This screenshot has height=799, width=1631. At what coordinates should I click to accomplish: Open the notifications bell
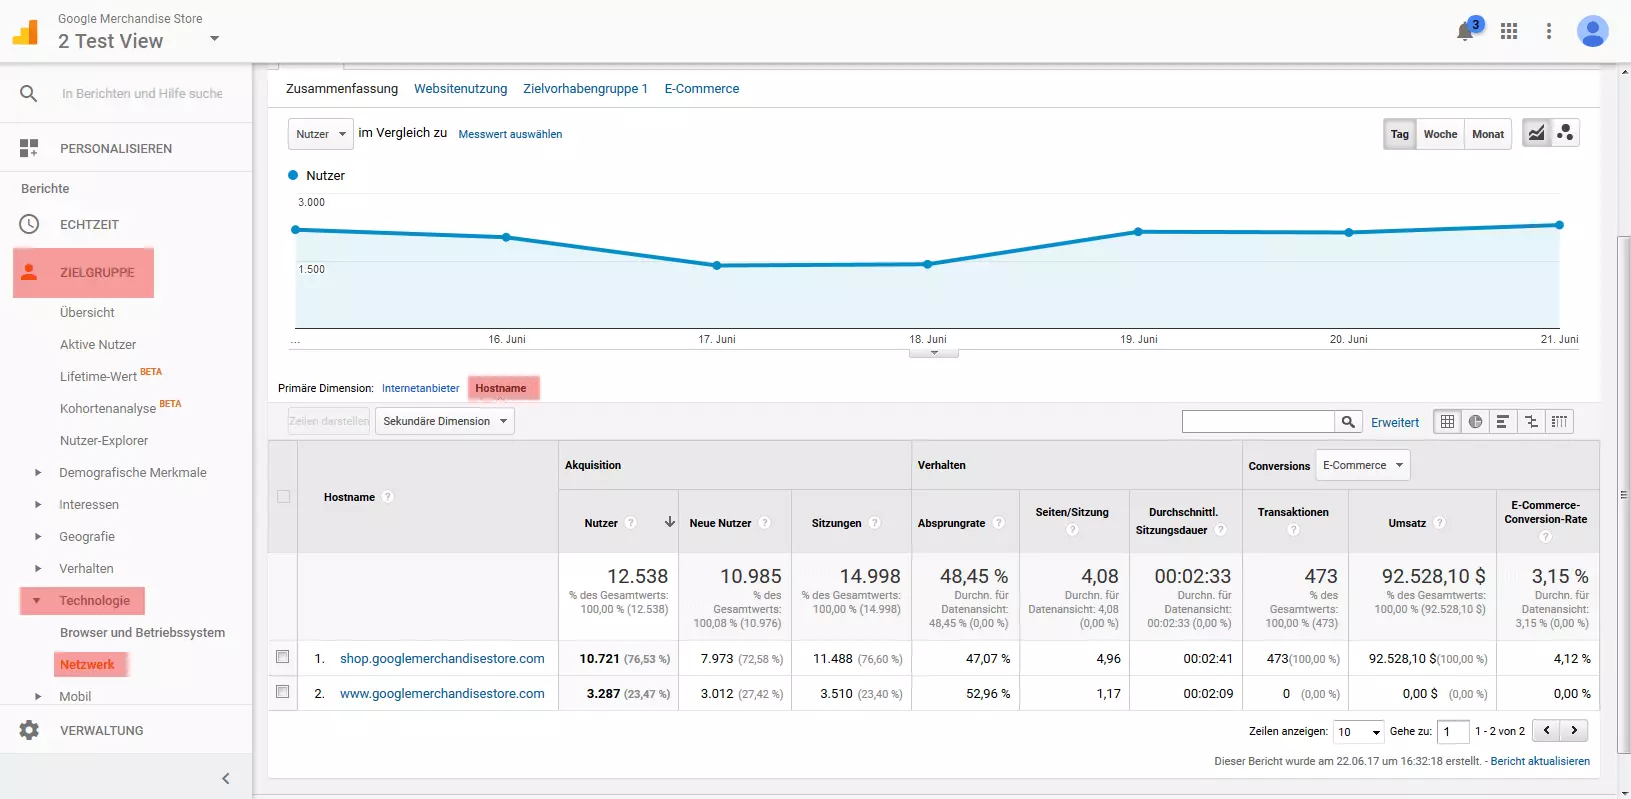pyautogui.click(x=1465, y=31)
